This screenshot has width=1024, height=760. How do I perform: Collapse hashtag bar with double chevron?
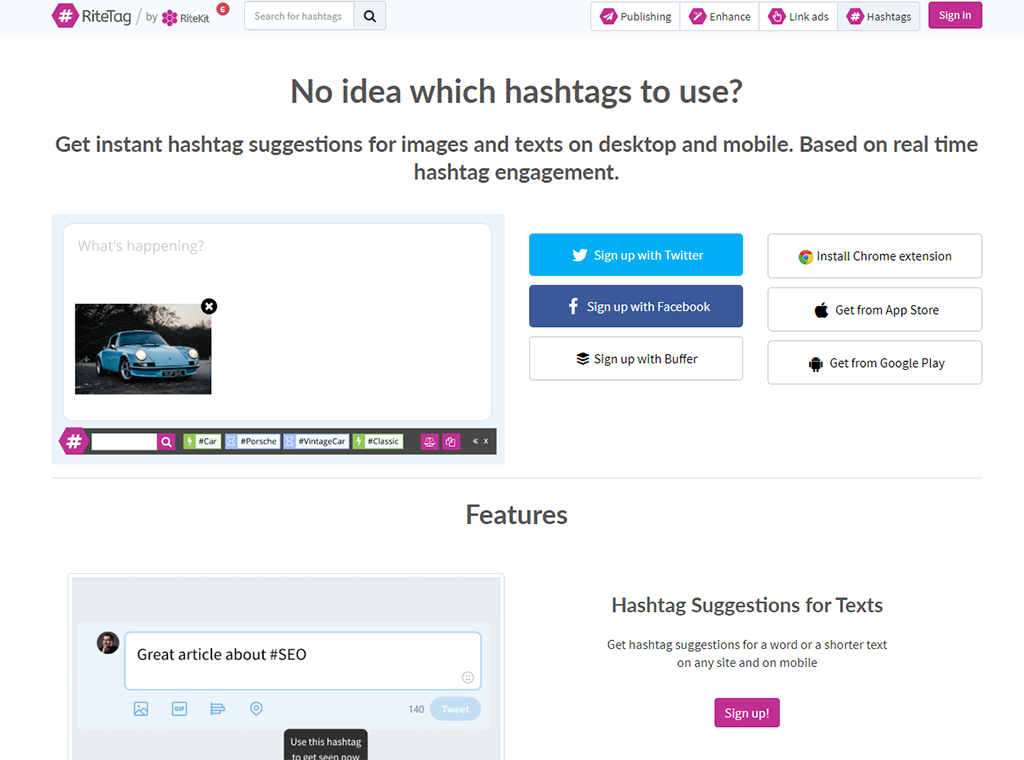coord(475,441)
